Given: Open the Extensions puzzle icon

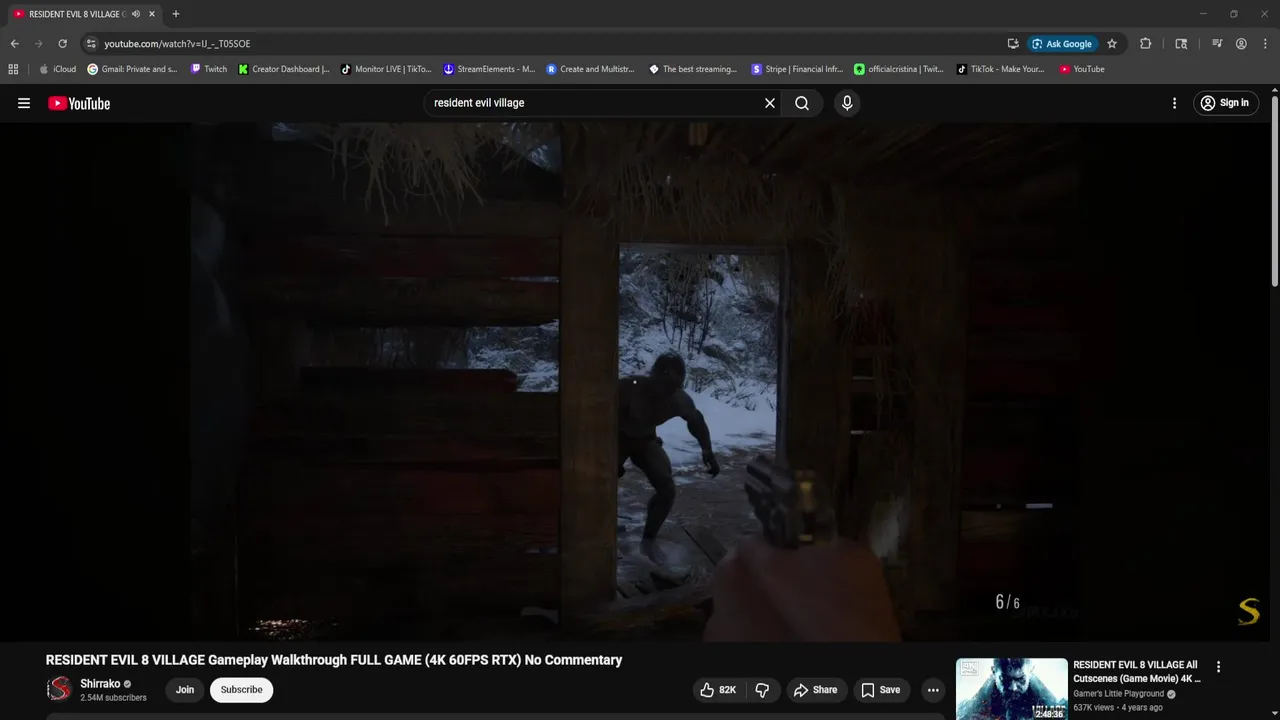Looking at the screenshot, I should point(1146,44).
